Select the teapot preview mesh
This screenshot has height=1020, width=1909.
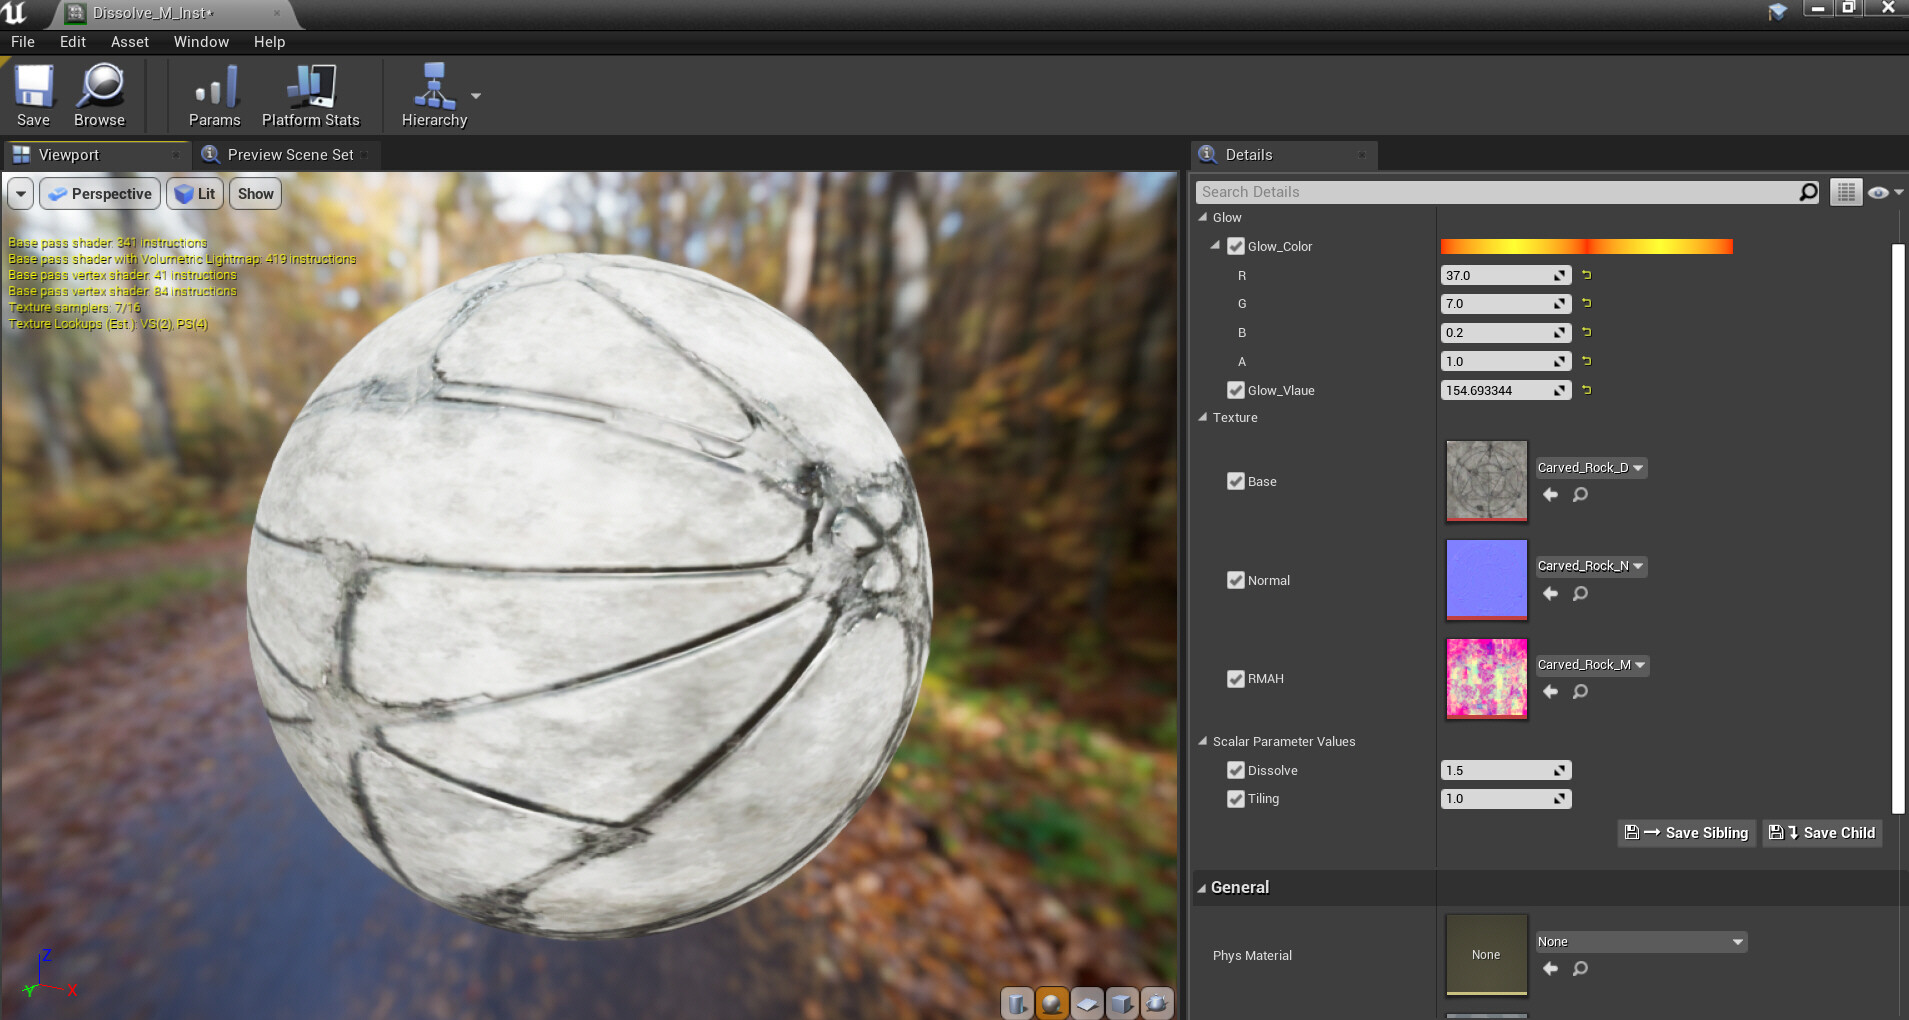coord(1158,1003)
